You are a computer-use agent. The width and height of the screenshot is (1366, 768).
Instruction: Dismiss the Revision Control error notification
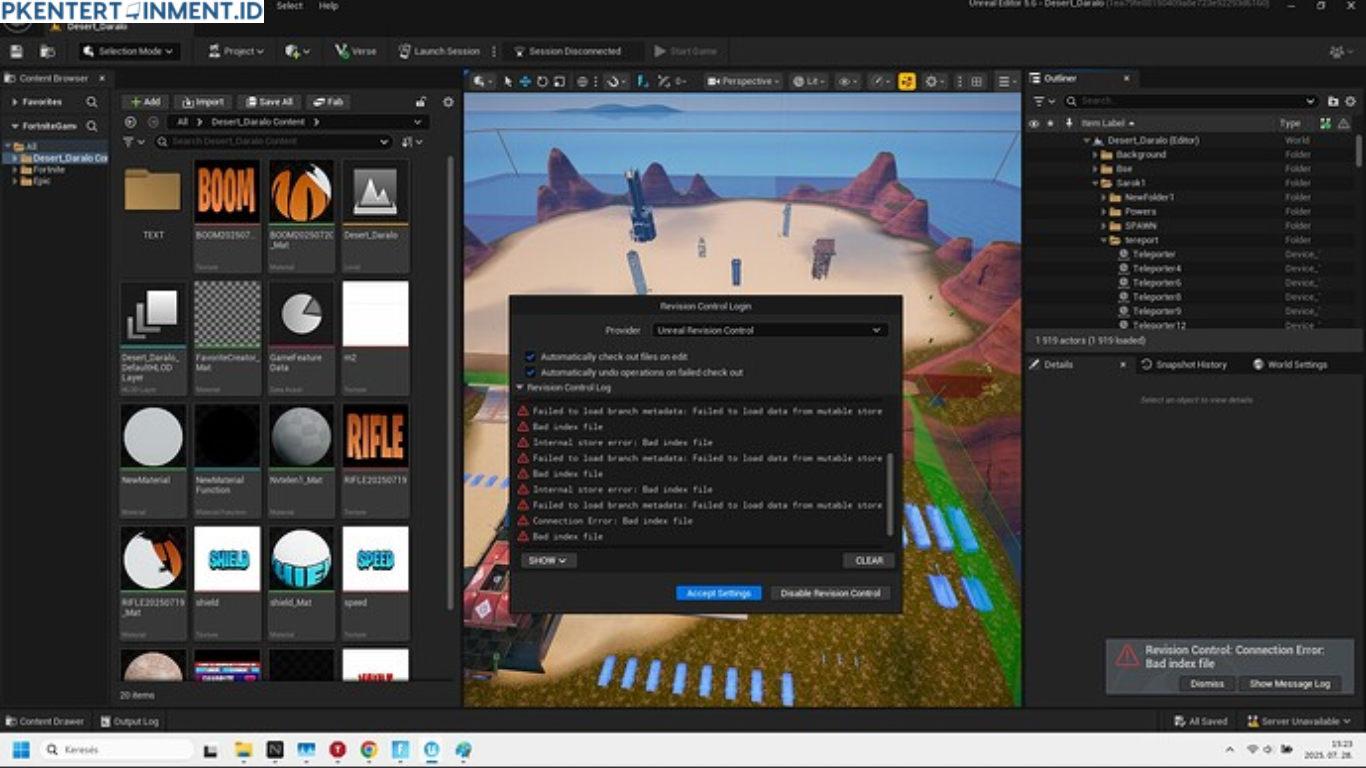(x=1207, y=684)
